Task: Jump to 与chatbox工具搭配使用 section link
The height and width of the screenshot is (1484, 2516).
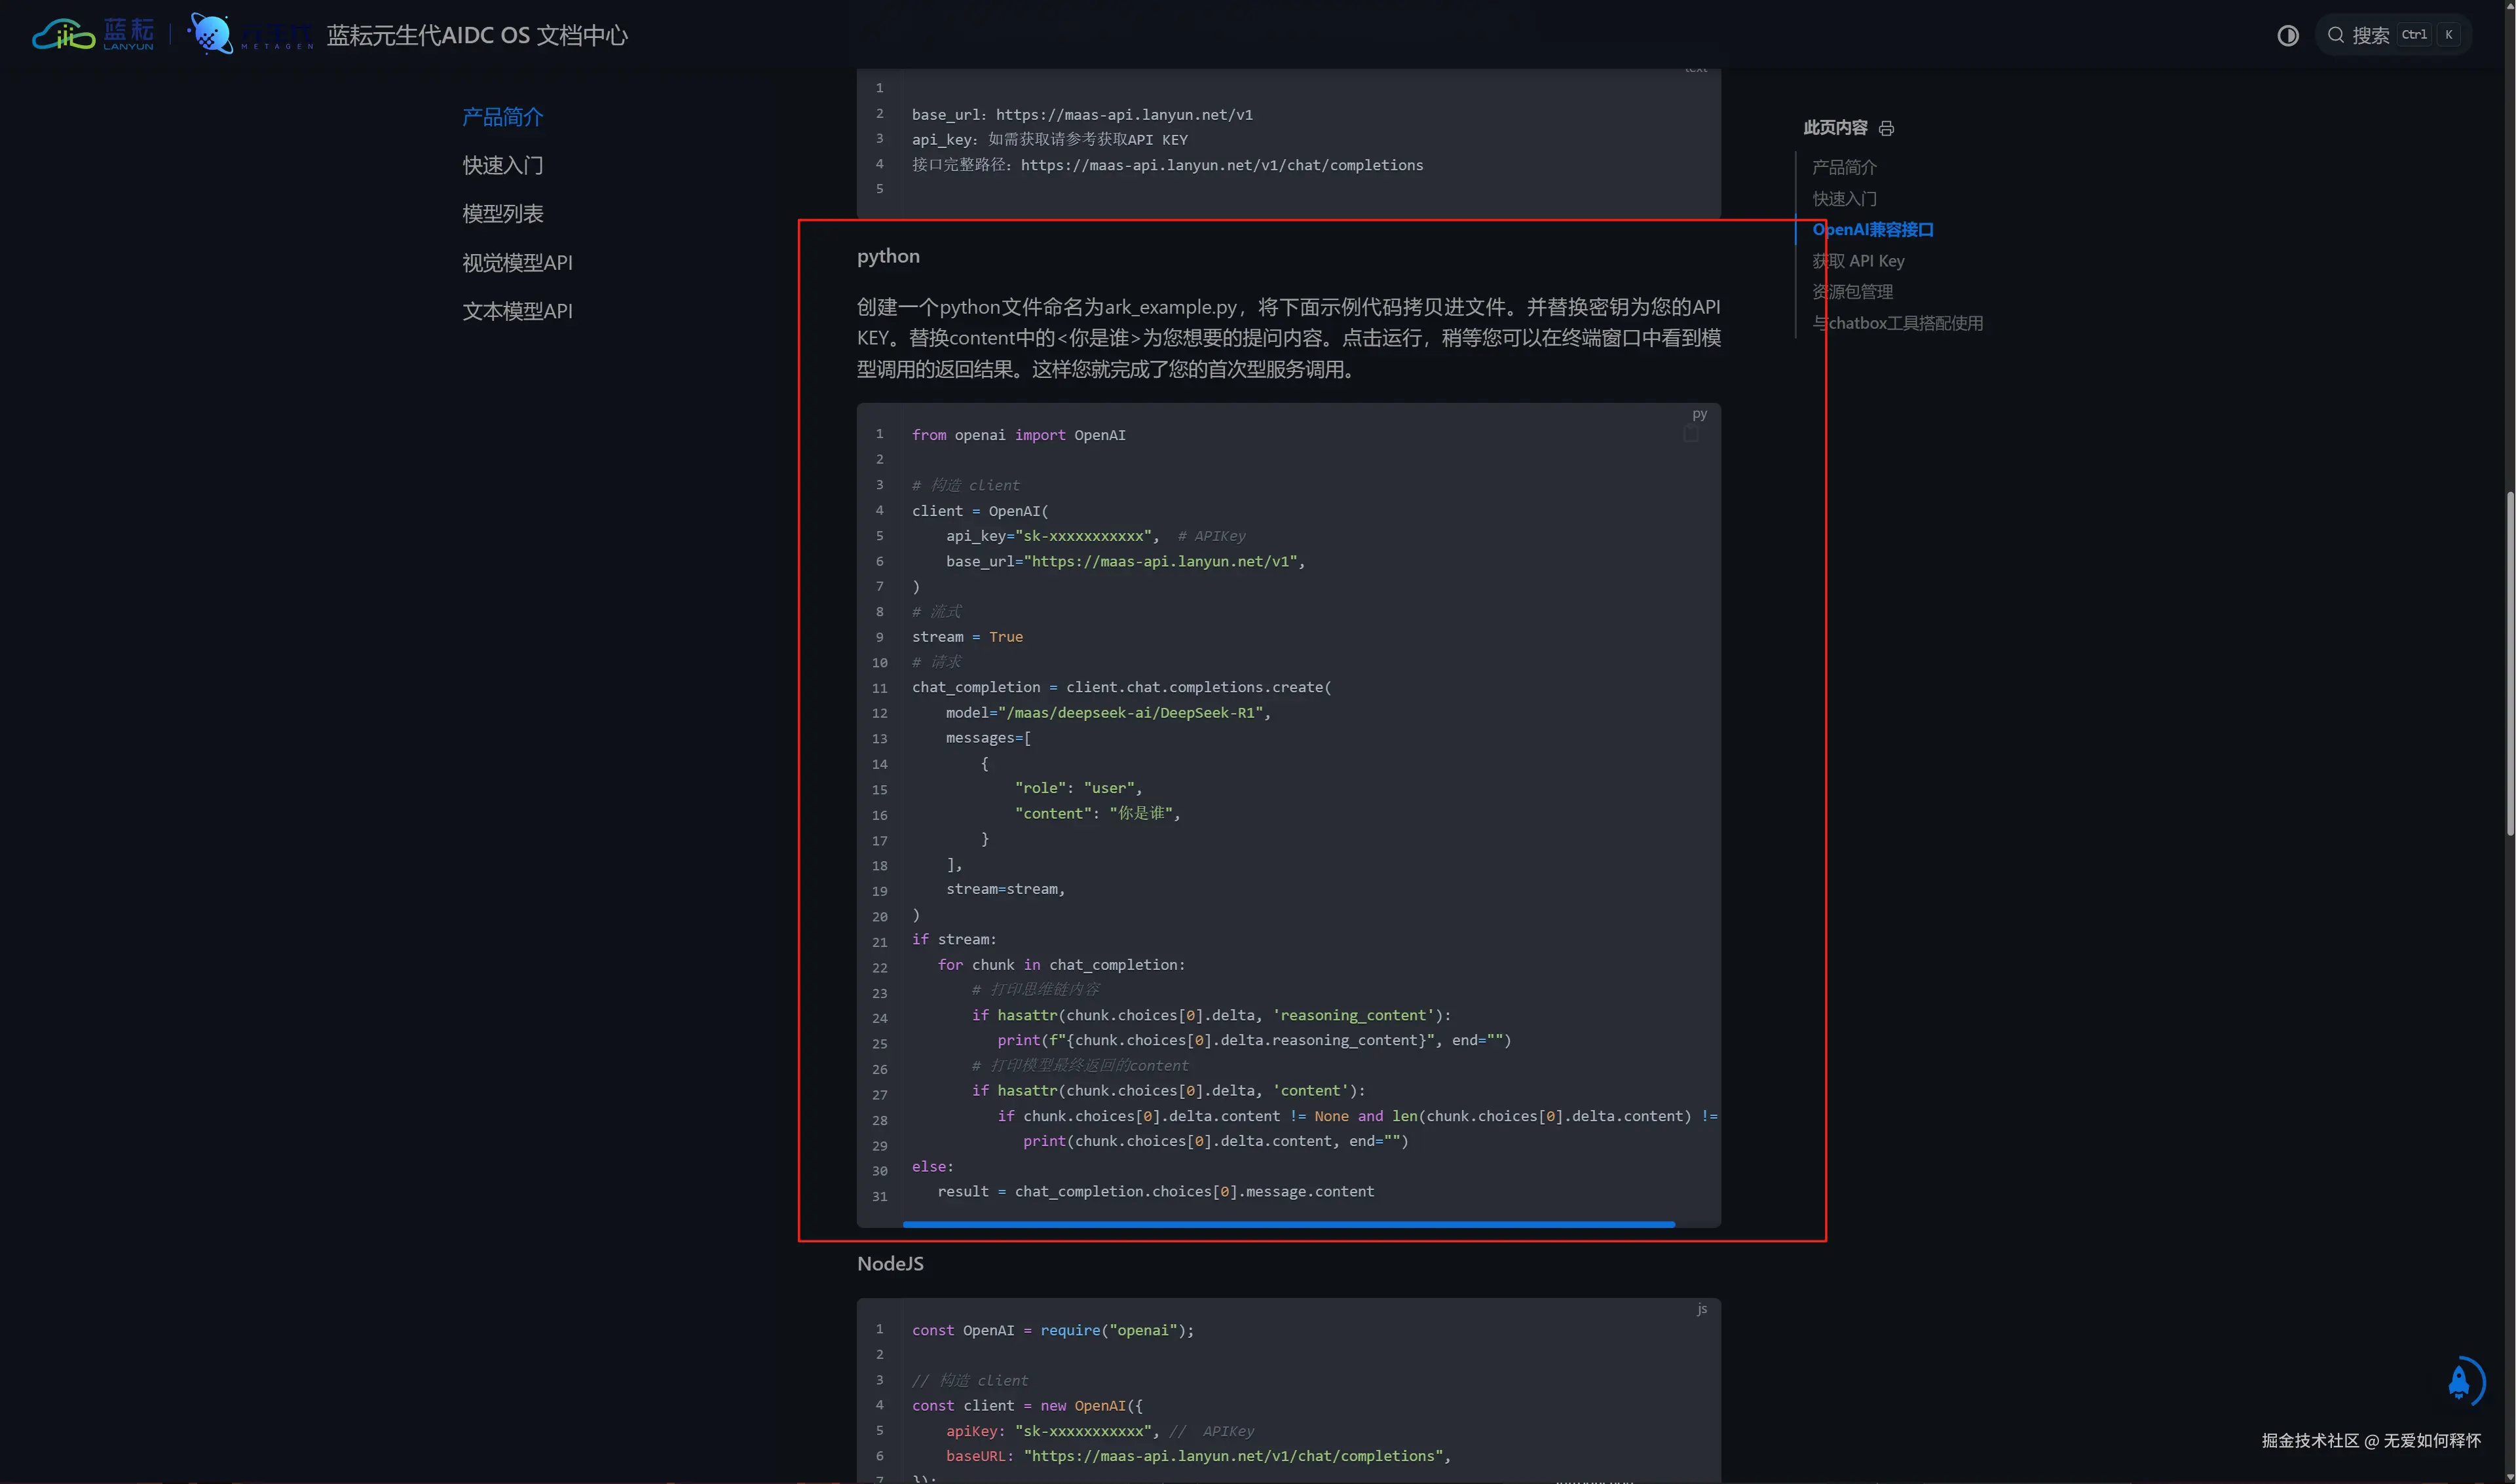Action: pos(1897,323)
